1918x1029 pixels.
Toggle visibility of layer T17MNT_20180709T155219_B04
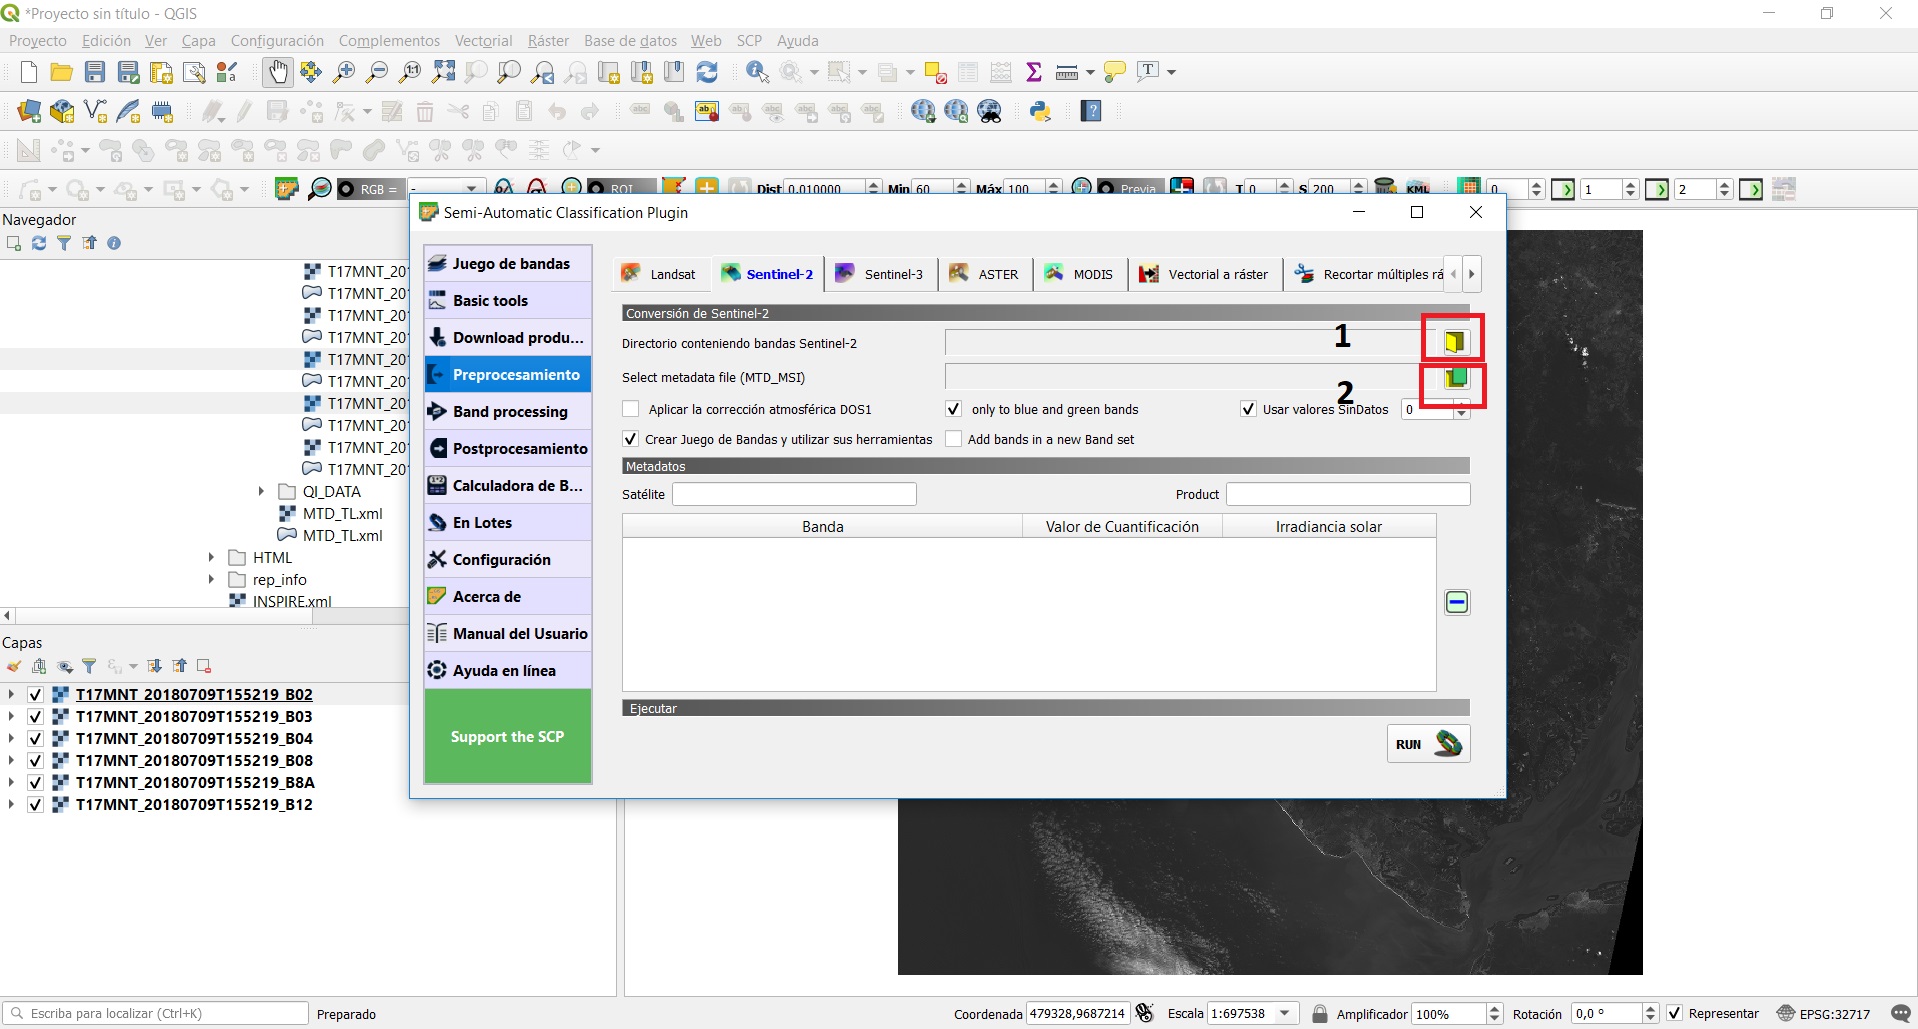[x=36, y=738]
